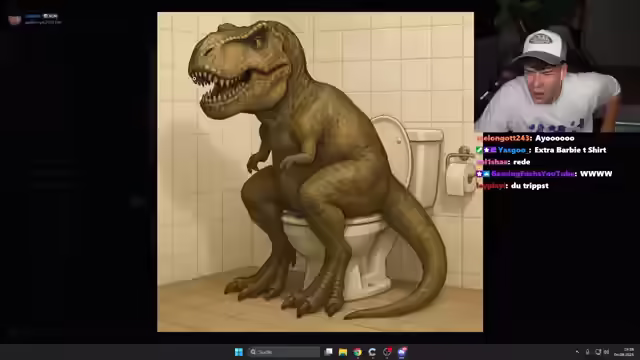
Task: Open Task View from the taskbar
Action: tap(329, 352)
